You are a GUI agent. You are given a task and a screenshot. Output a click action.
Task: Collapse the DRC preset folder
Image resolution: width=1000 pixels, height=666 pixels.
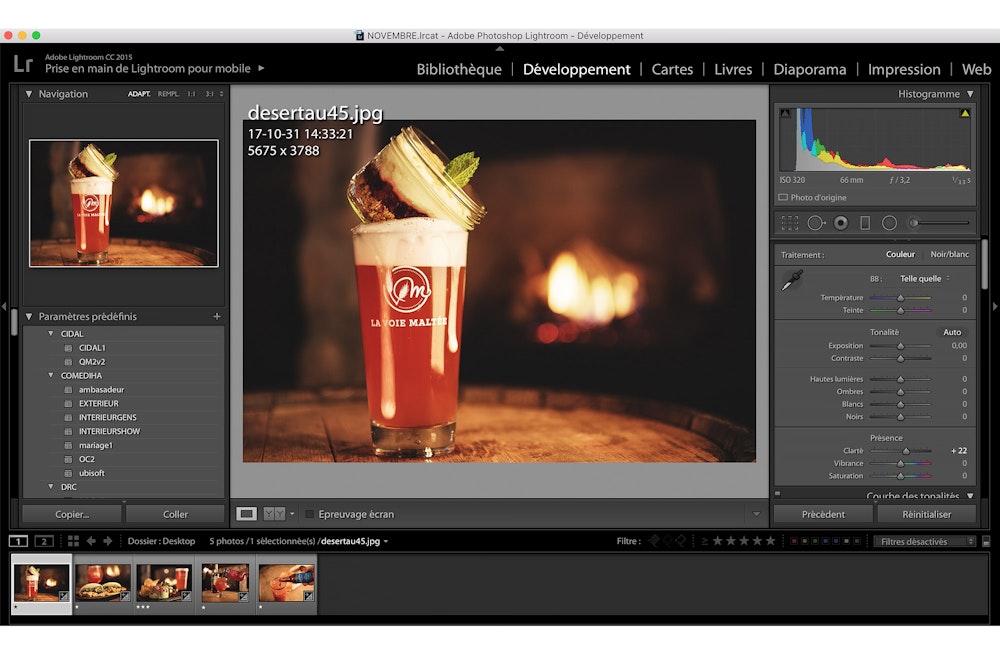(51, 487)
